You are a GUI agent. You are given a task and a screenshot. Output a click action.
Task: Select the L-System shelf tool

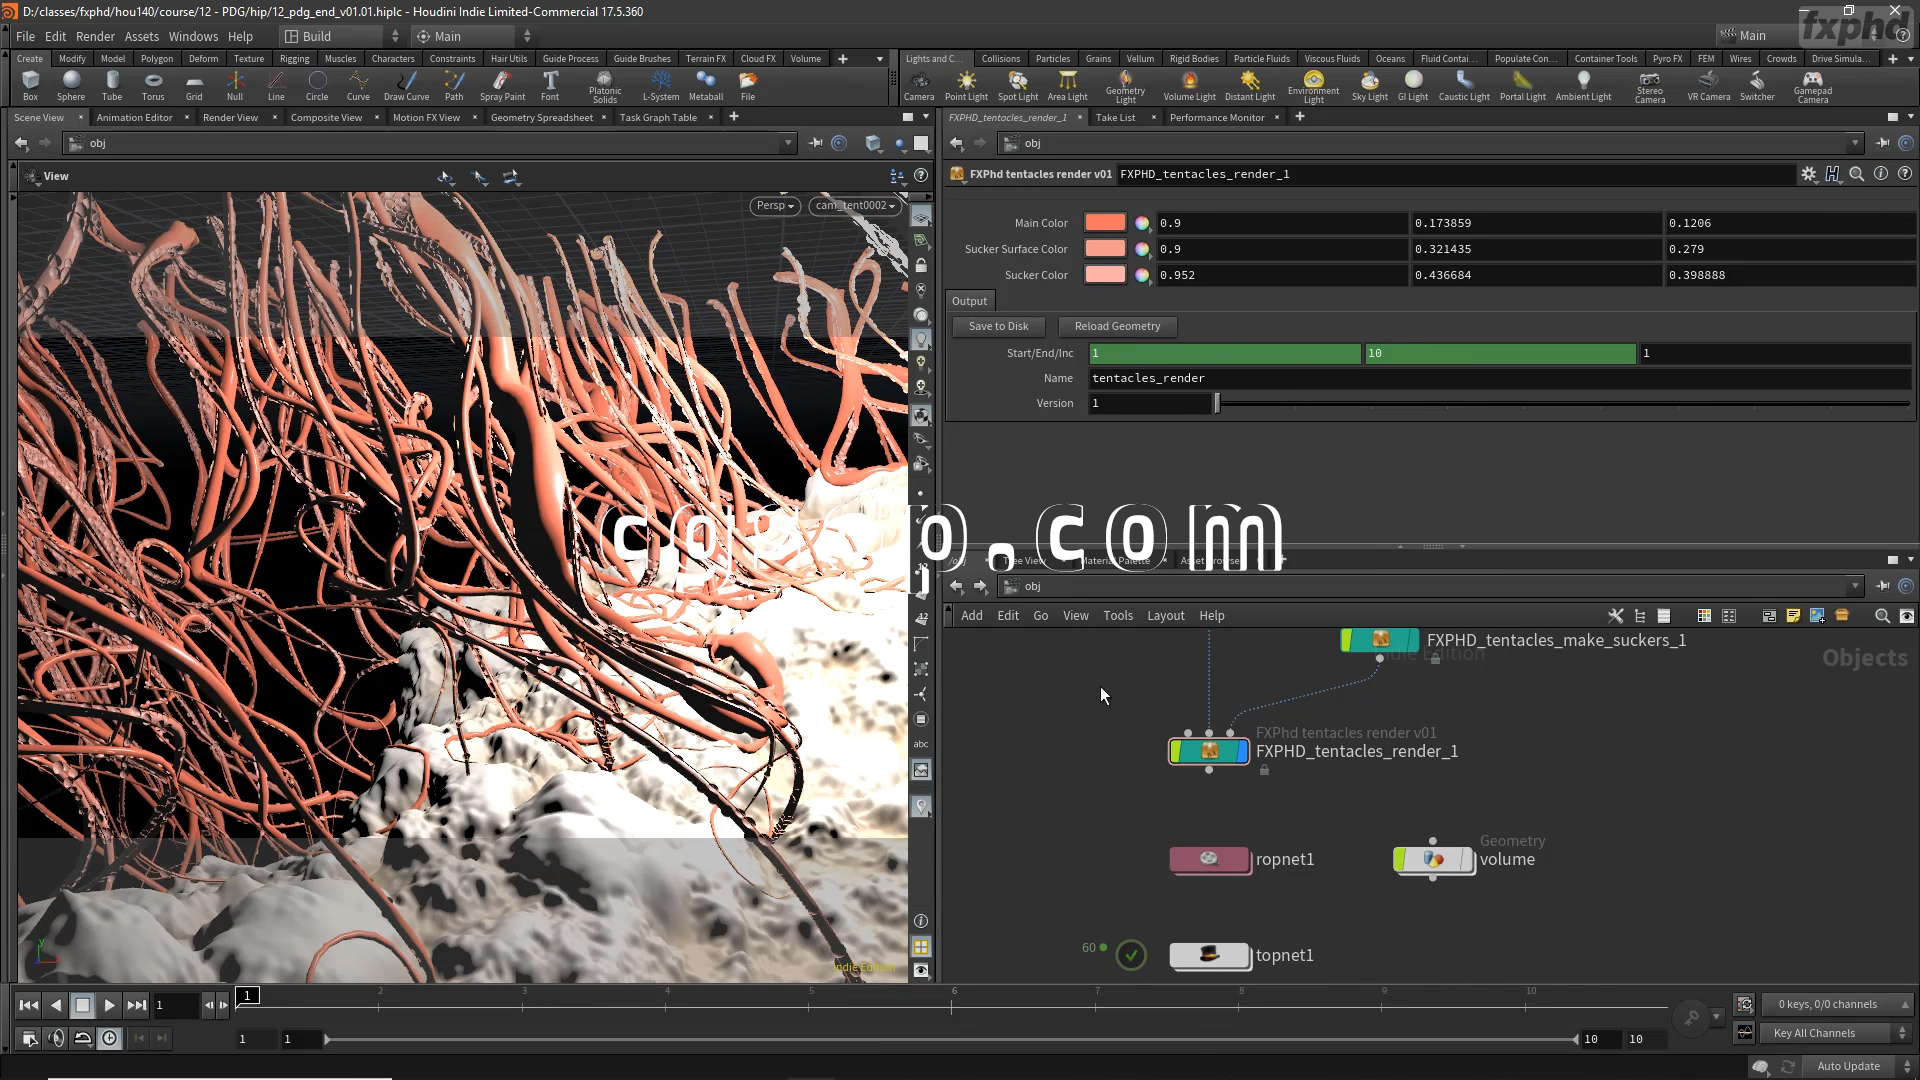click(660, 84)
